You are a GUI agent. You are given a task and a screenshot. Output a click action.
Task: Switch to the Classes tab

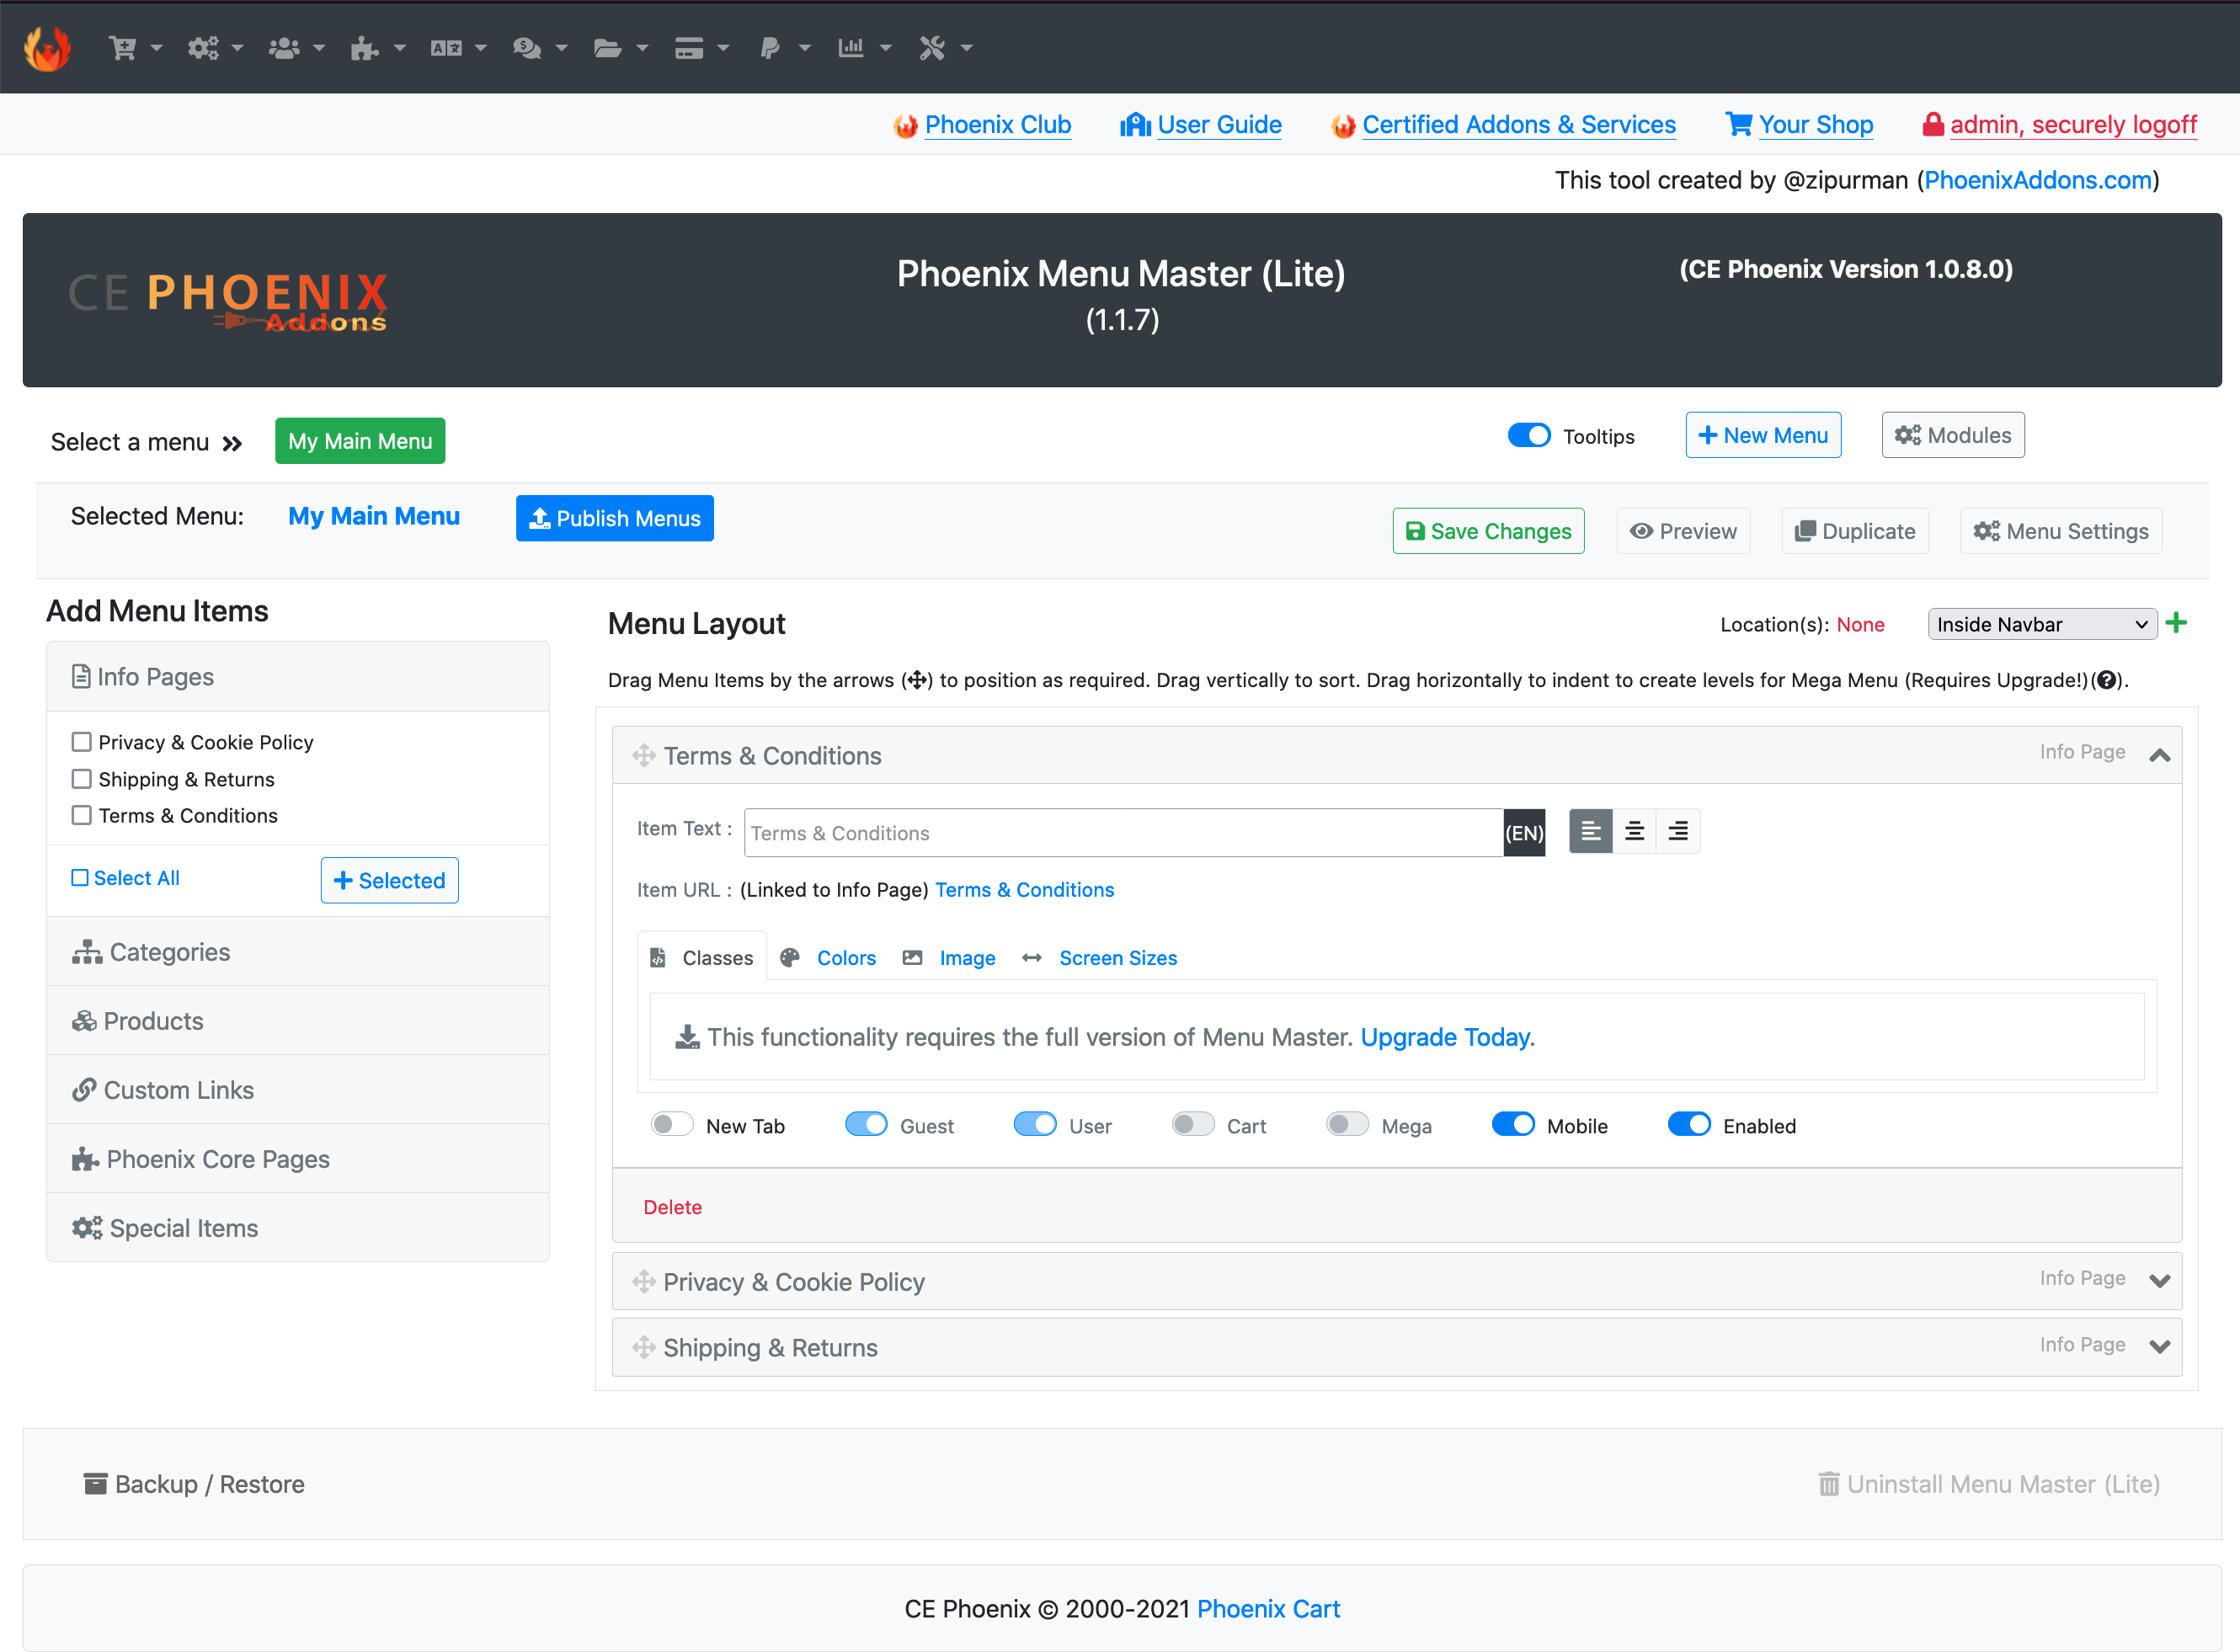click(702, 957)
